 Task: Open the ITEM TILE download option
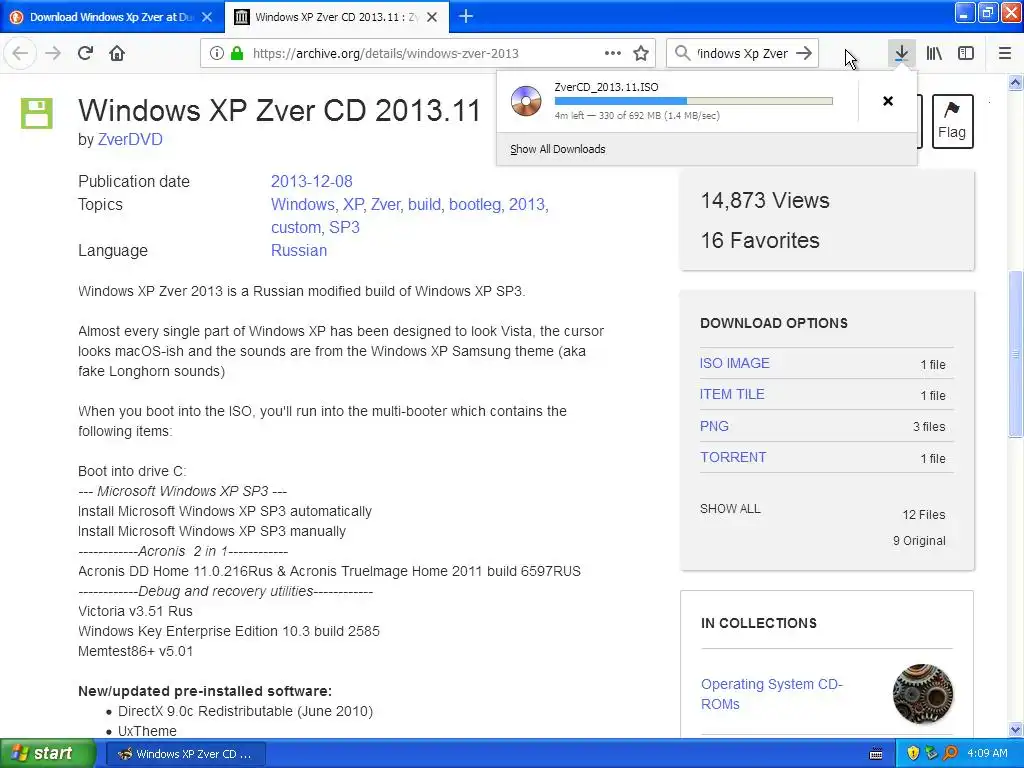coord(732,394)
